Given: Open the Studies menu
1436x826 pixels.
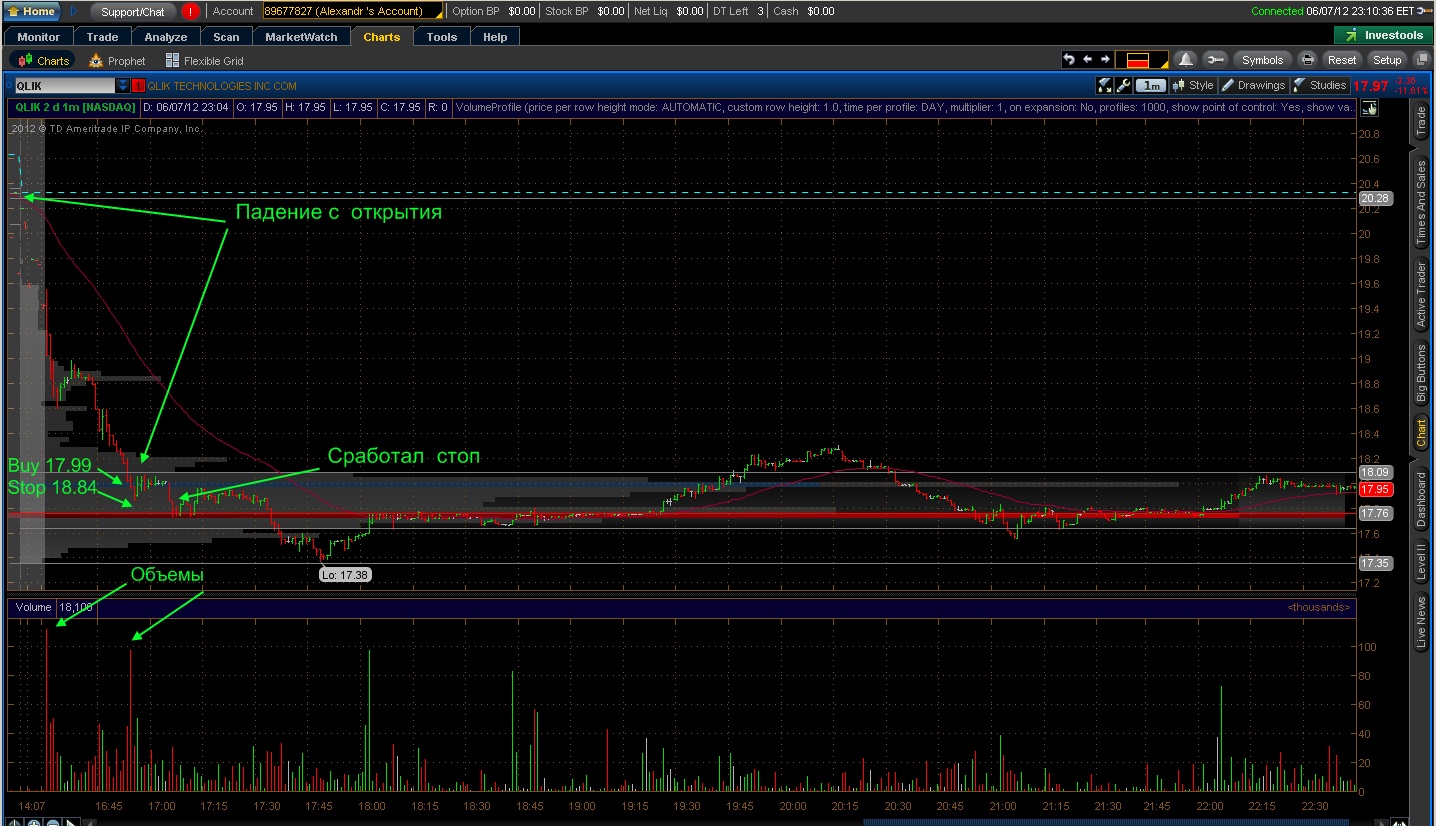Looking at the screenshot, I should 1320,85.
